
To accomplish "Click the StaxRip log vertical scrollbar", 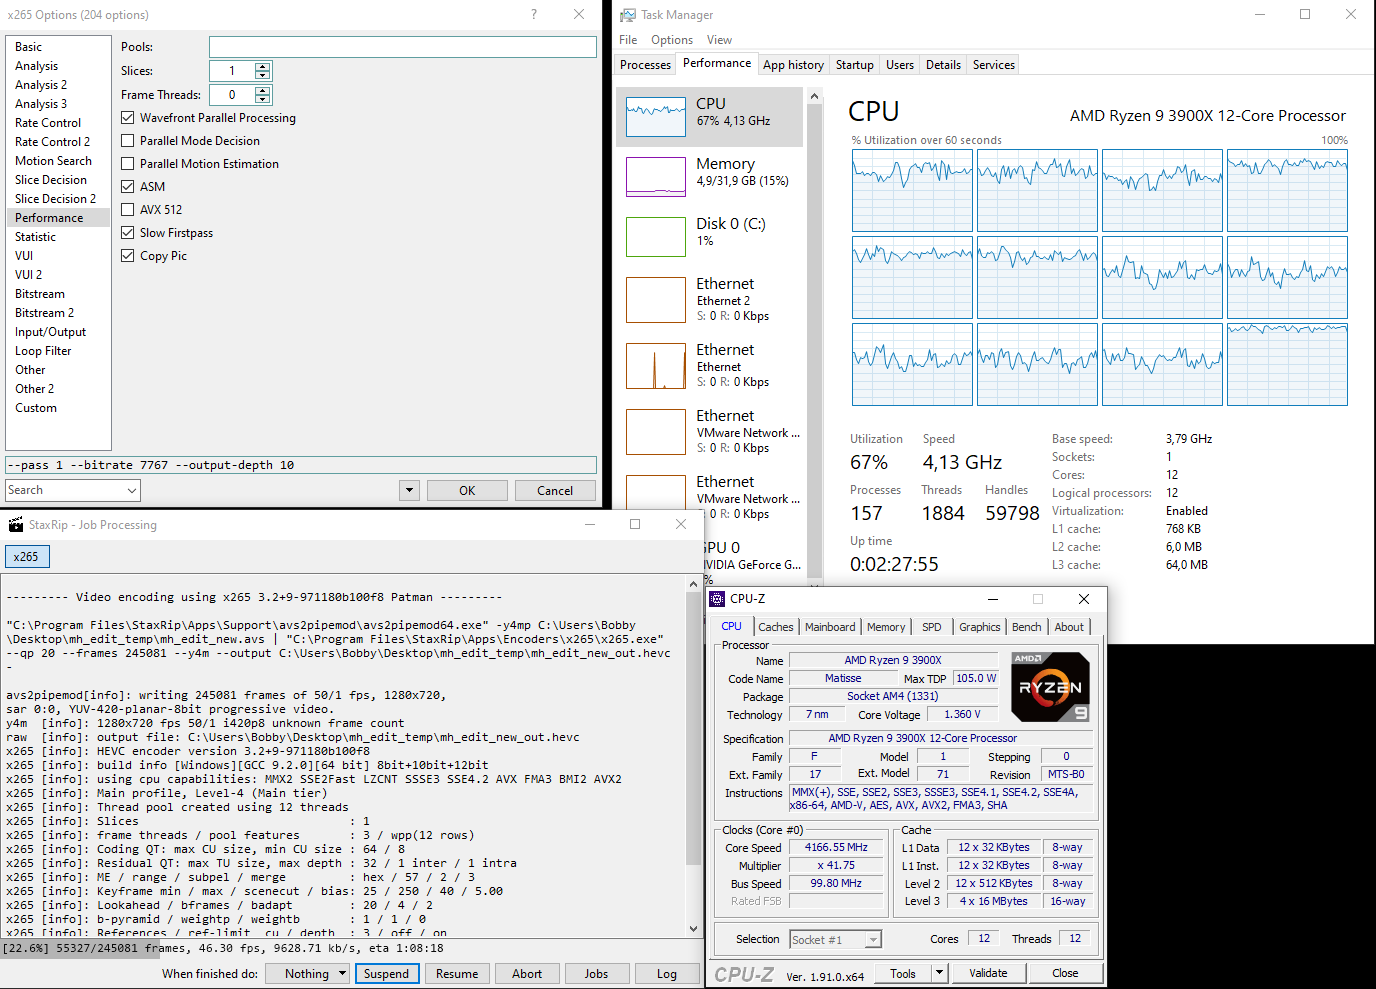I will click(694, 755).
